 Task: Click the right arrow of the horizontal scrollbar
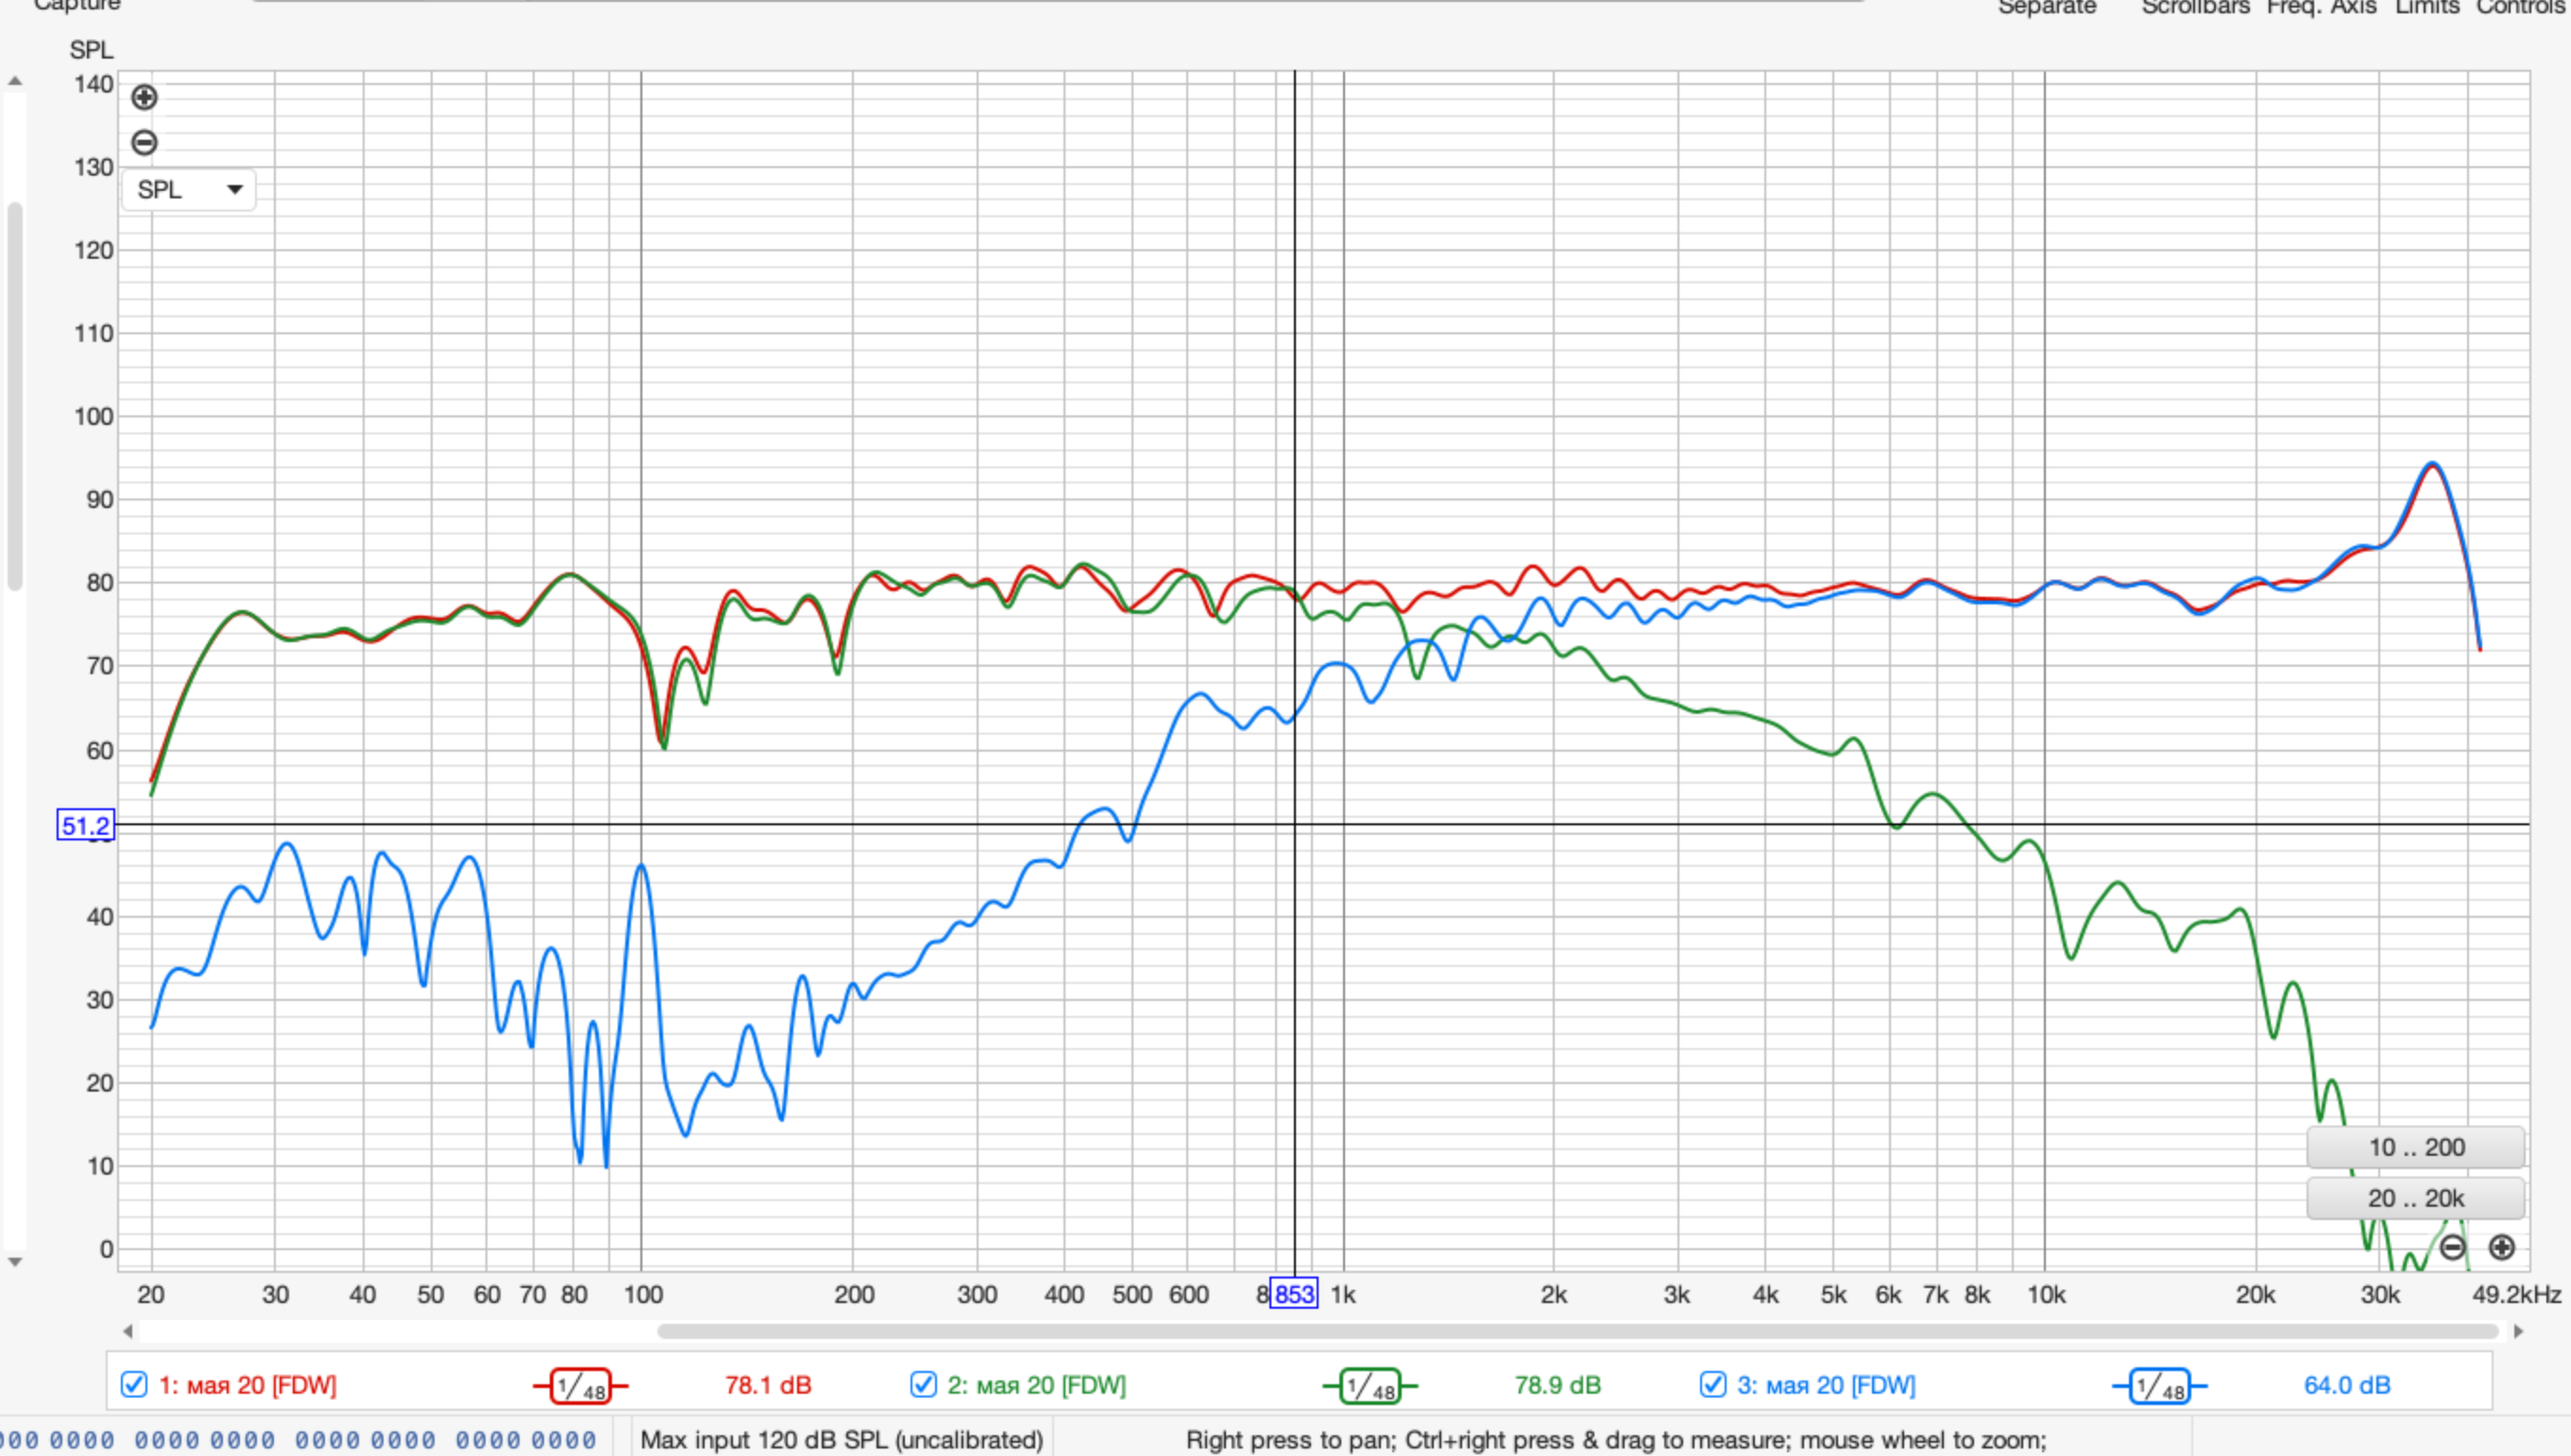pyautogui.click(x=2518, y=1331)
